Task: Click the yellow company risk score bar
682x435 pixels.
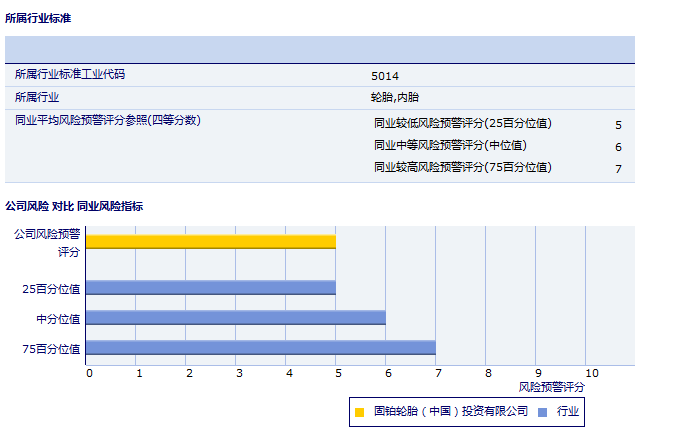Action: click(210, 241)
